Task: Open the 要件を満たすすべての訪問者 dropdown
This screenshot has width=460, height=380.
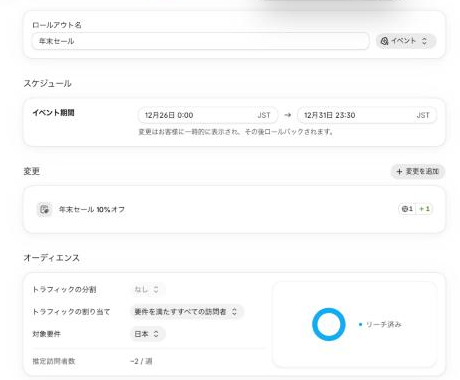Action: [x=186, y=312]
